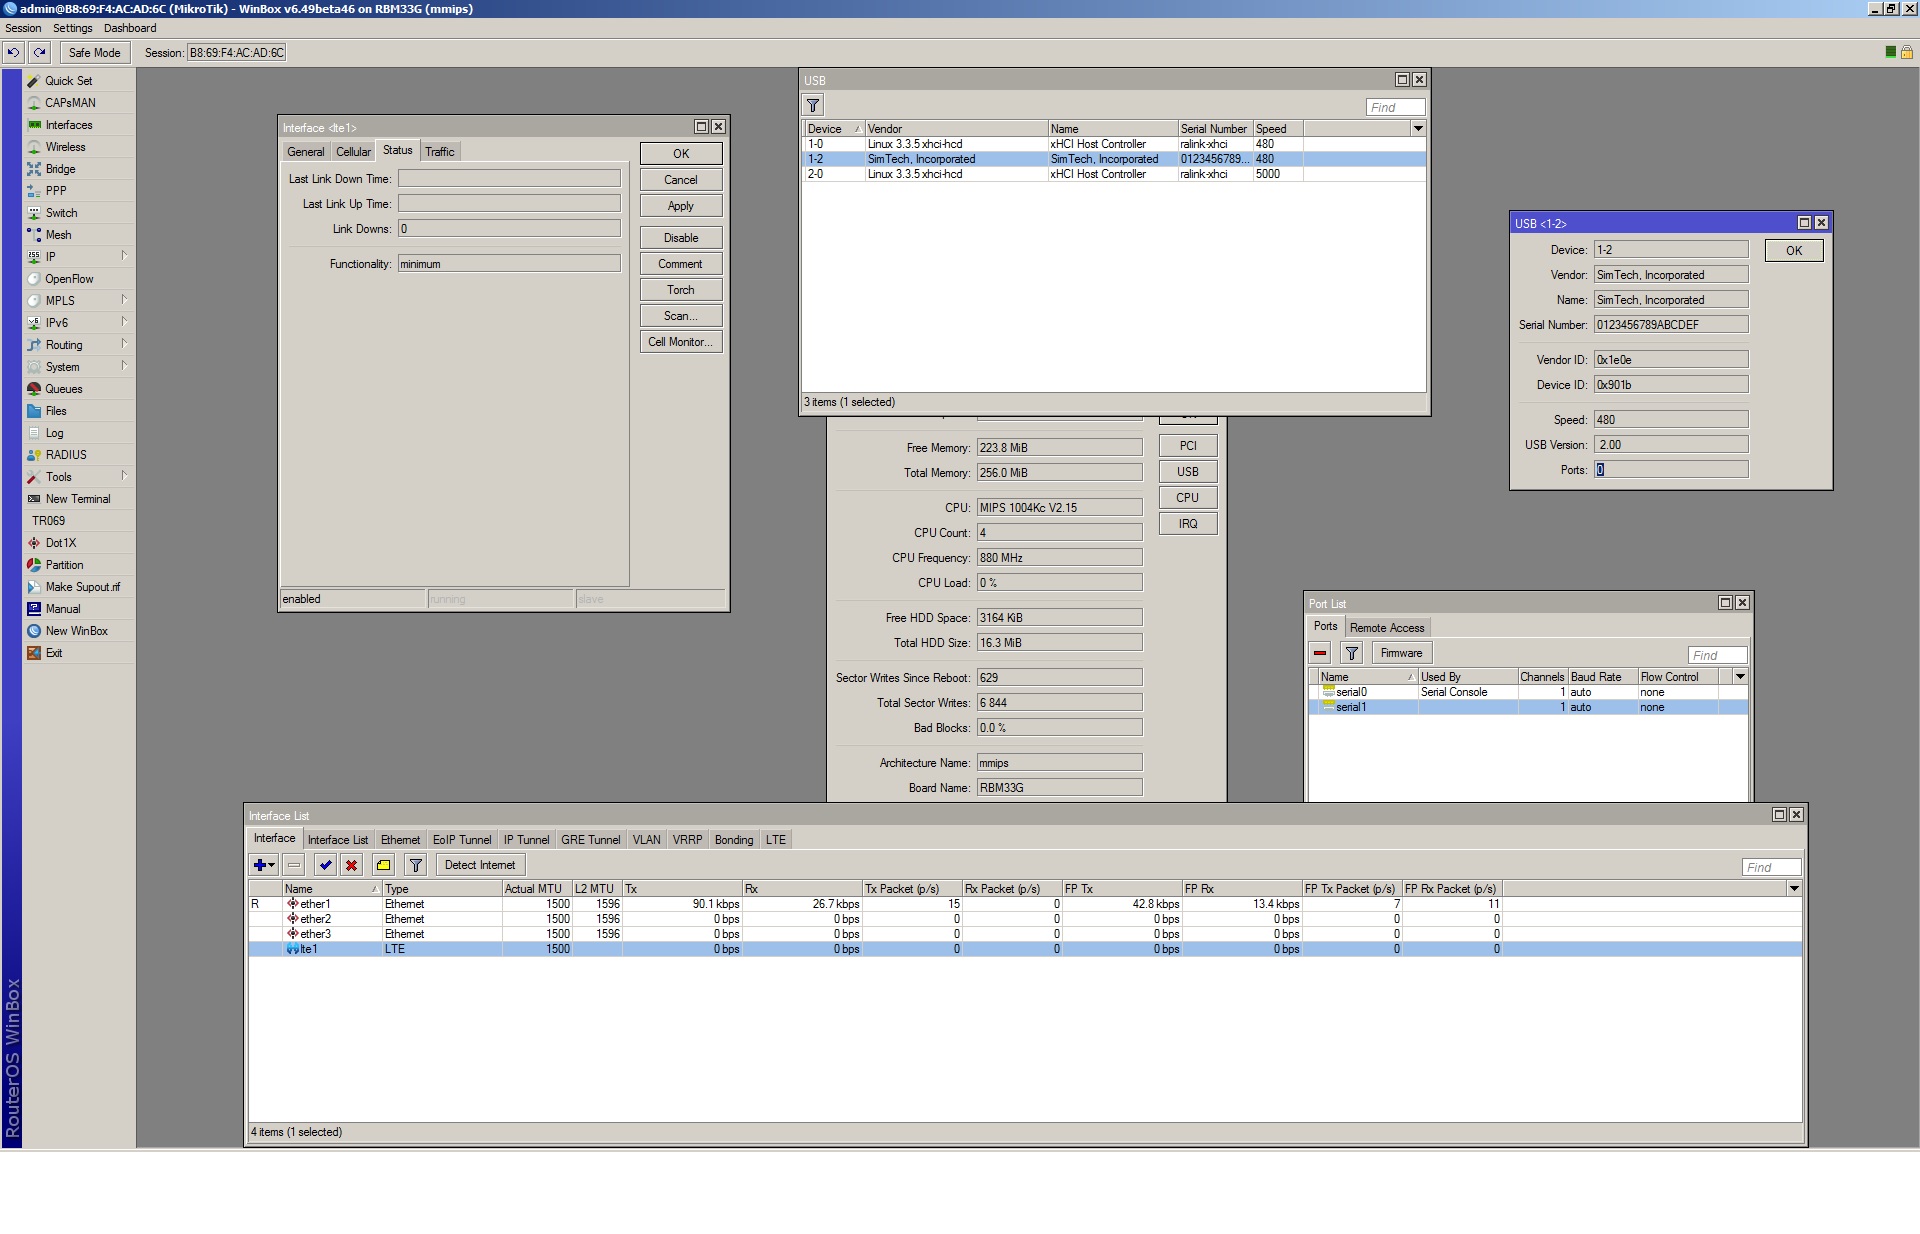Open Interfaces sidebar item
Viewport: 1920px width, 1234px height.
(x=68, y=125)
